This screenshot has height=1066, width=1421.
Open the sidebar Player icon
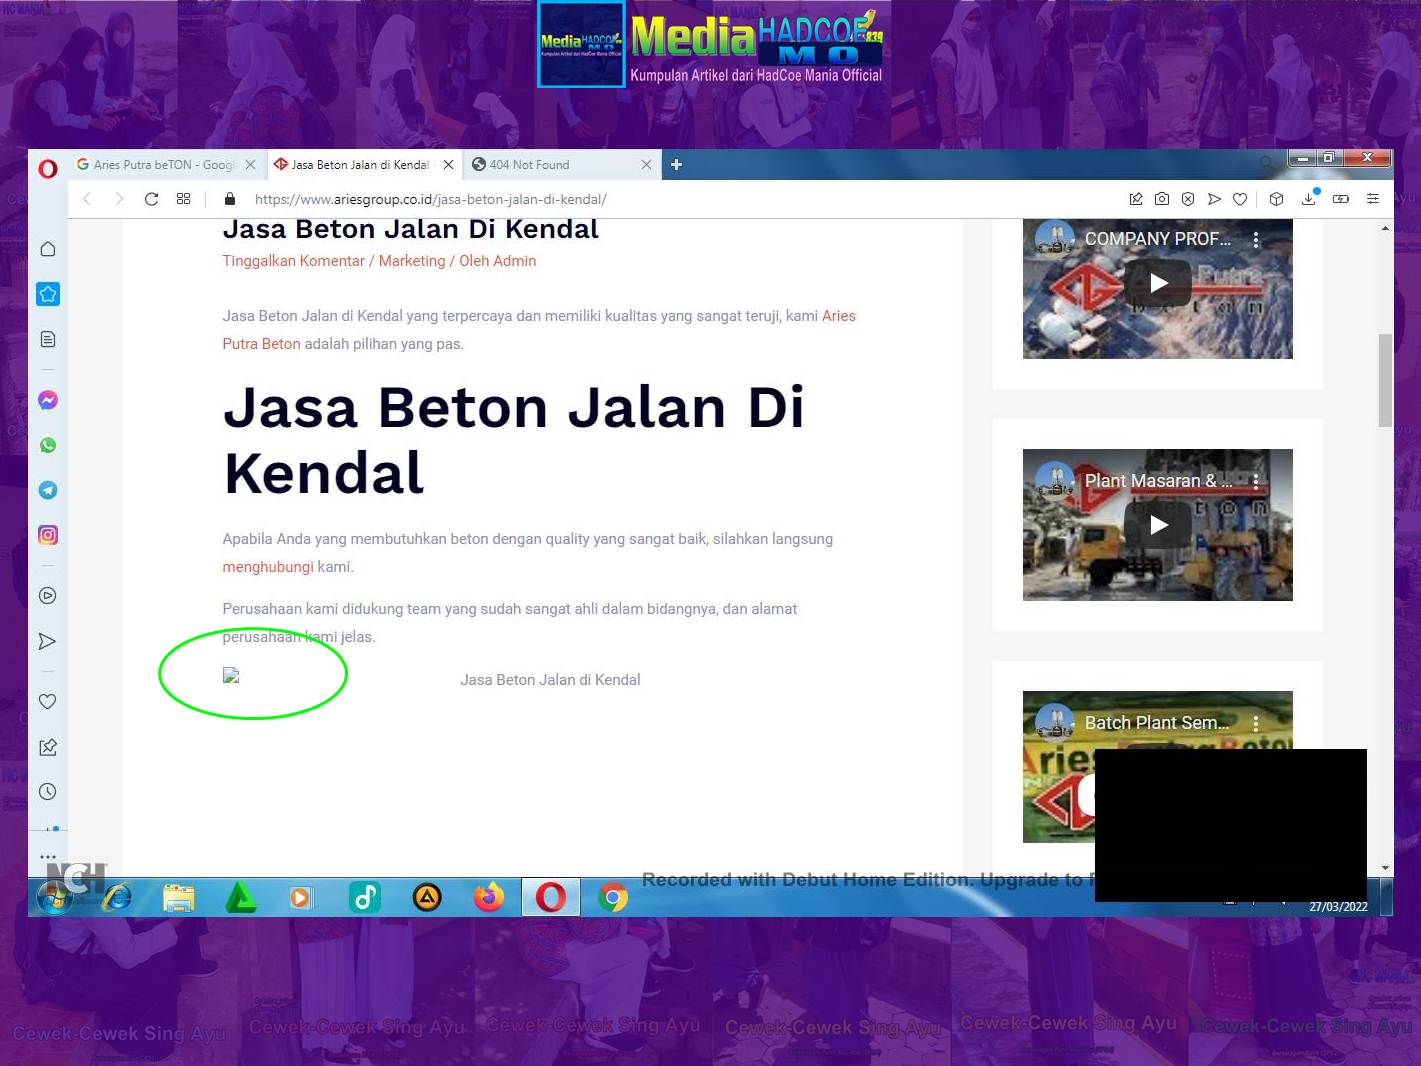47,596
